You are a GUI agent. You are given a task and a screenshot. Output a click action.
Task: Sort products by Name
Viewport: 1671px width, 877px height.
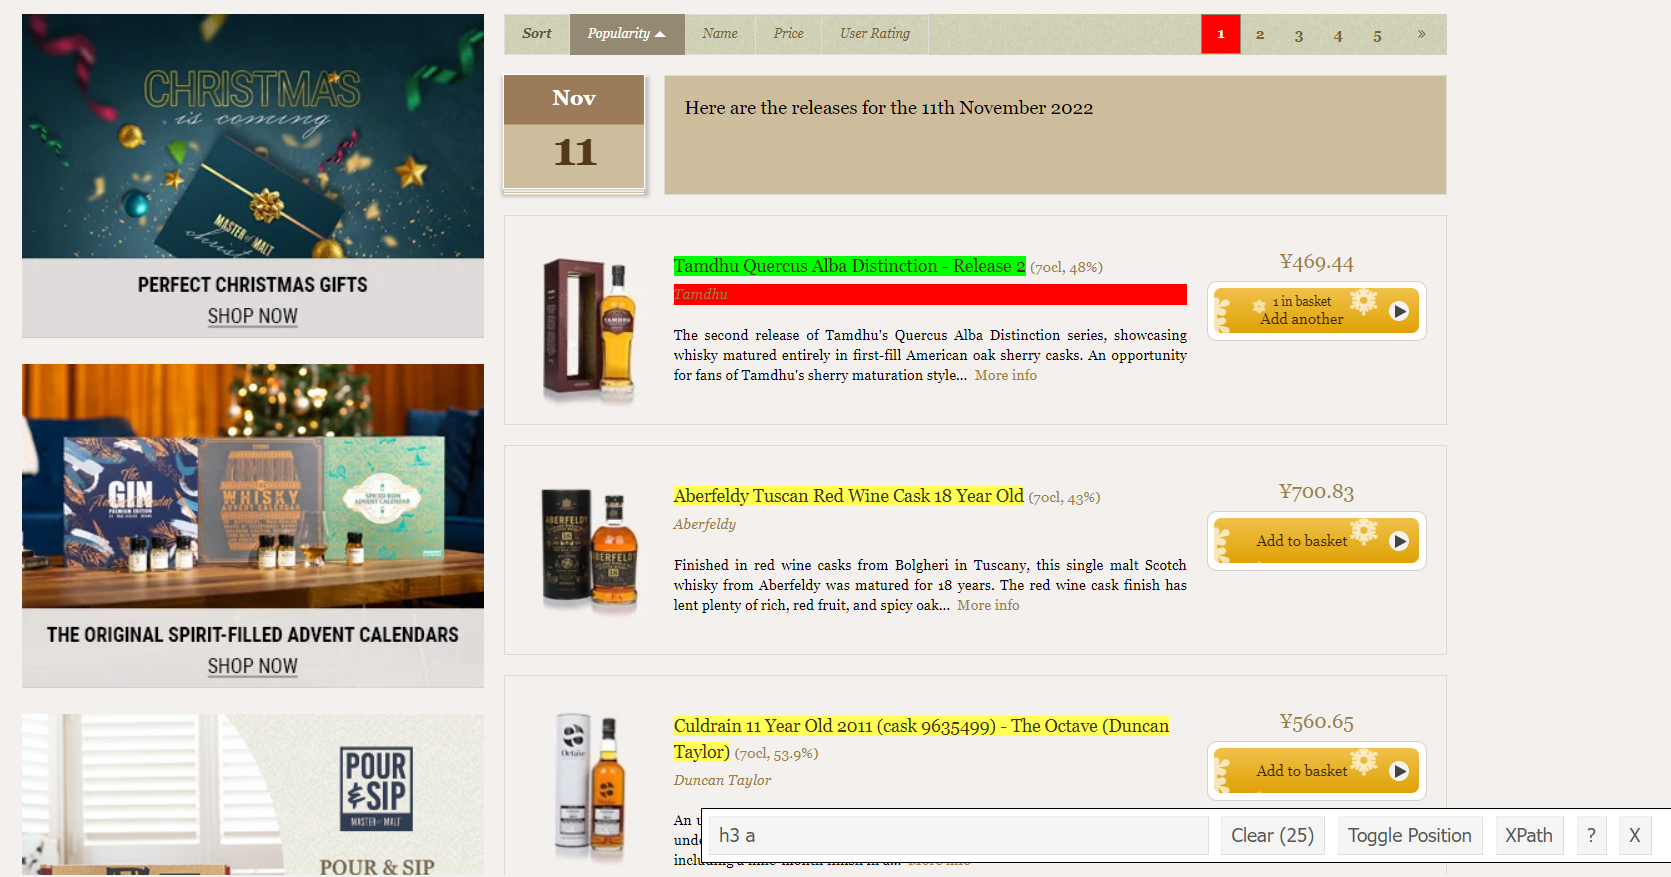pyautogui.click(x=720, y=34)
